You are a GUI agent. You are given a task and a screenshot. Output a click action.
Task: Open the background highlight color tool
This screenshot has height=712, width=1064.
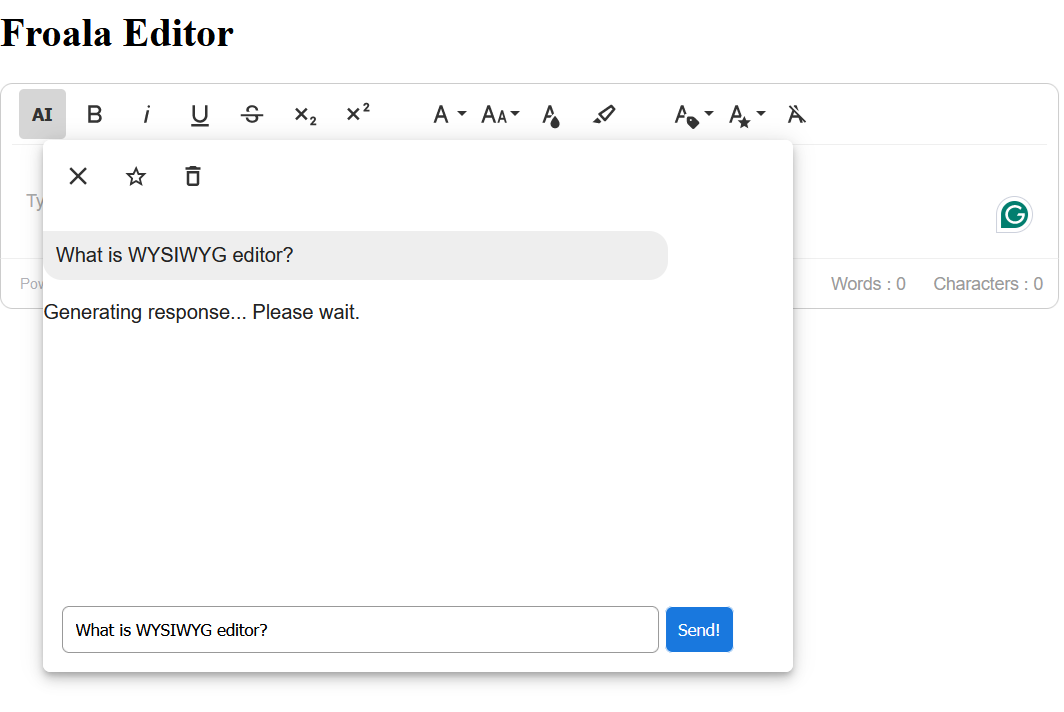[x=604, y=114]
